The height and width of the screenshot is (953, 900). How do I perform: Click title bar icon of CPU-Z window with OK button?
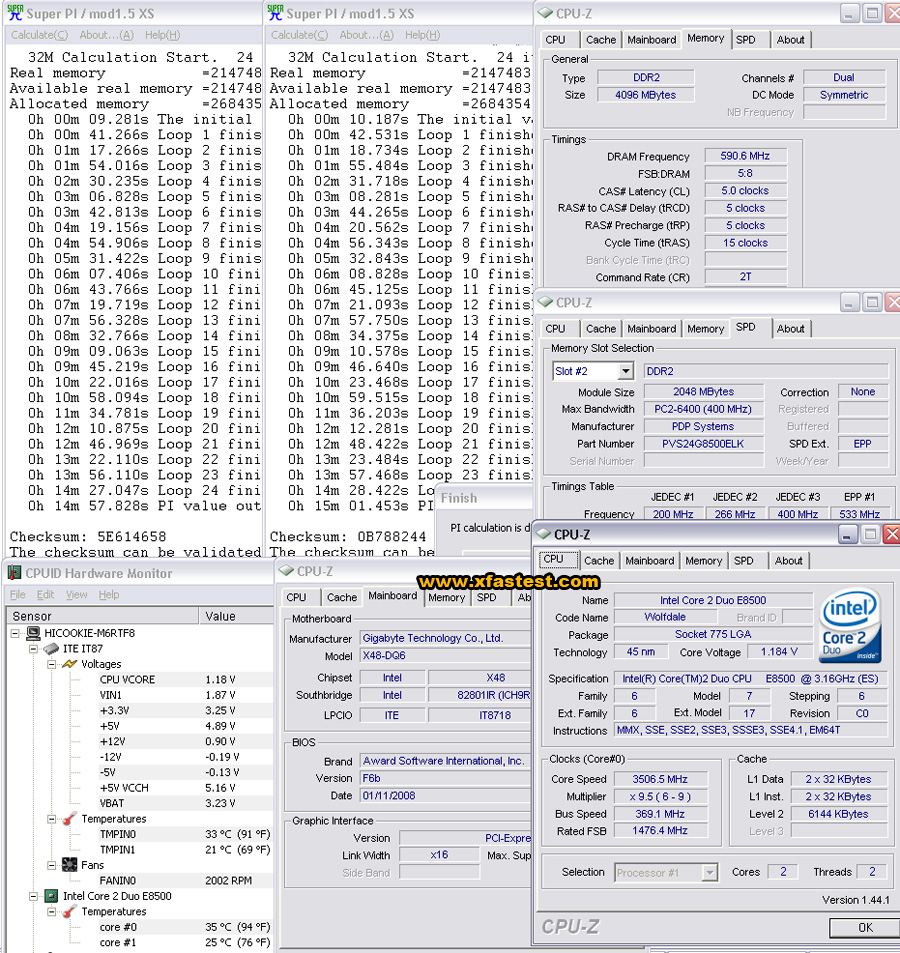pyautogui.click(x=543, y=534)
